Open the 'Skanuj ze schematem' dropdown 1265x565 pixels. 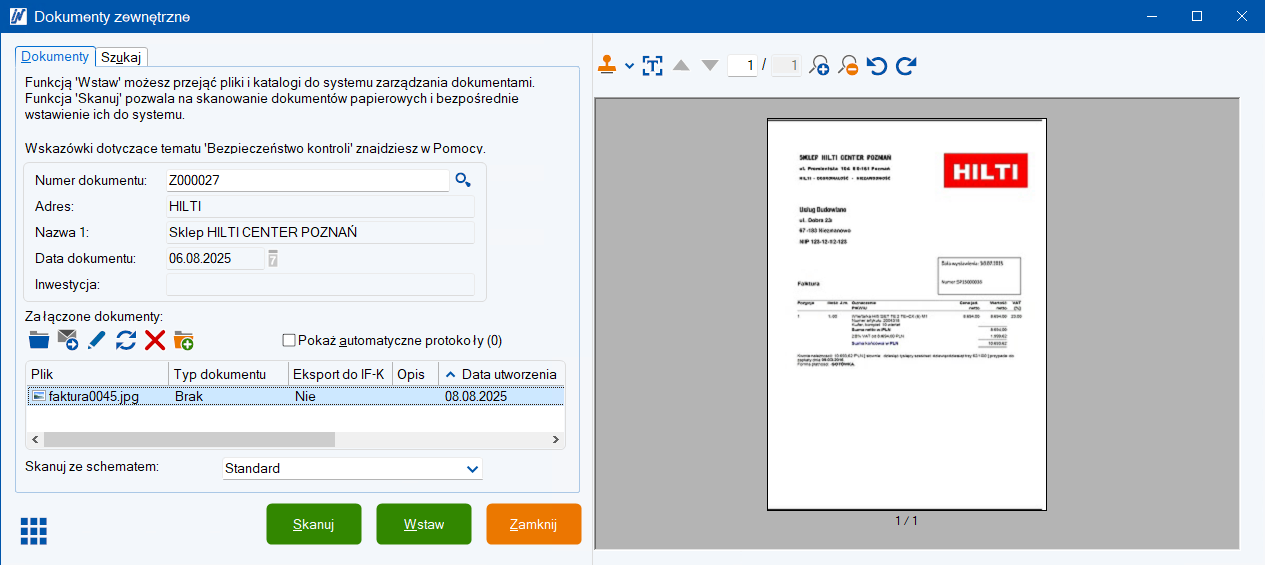[472, 468]
